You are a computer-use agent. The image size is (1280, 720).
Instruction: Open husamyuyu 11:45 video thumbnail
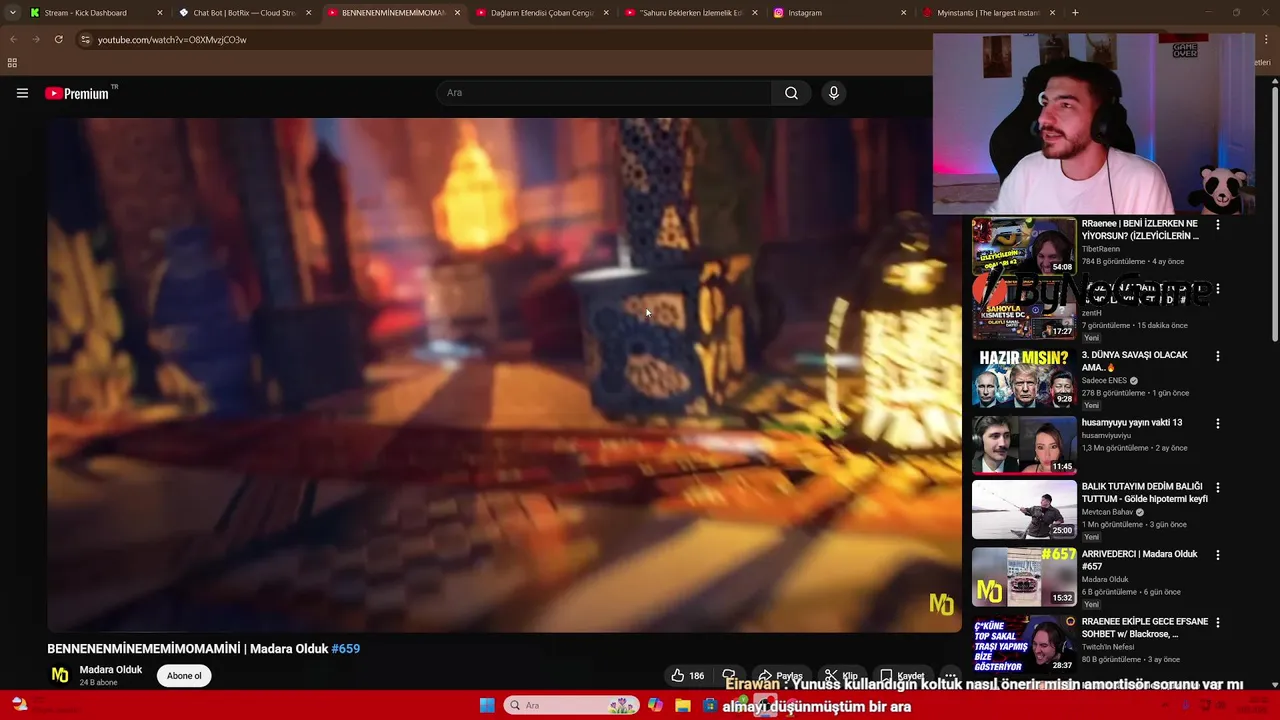(x=1024, y=444)
